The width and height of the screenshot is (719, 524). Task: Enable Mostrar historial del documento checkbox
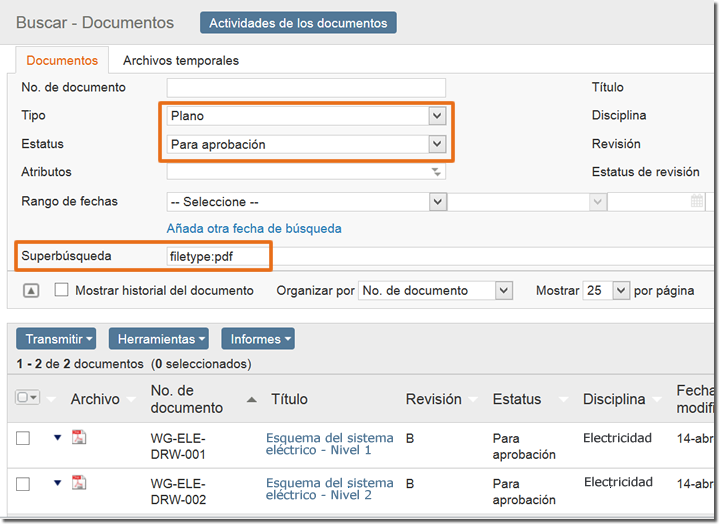pos(61,290)
